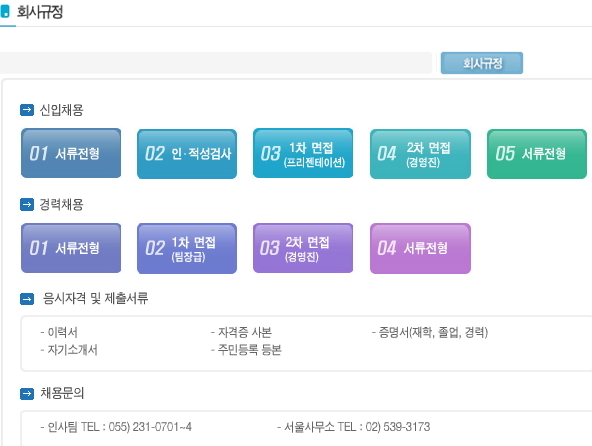Click the green 05 서류전형 box
The height and width of the screenshot is (446, 592).
[537, 154]
